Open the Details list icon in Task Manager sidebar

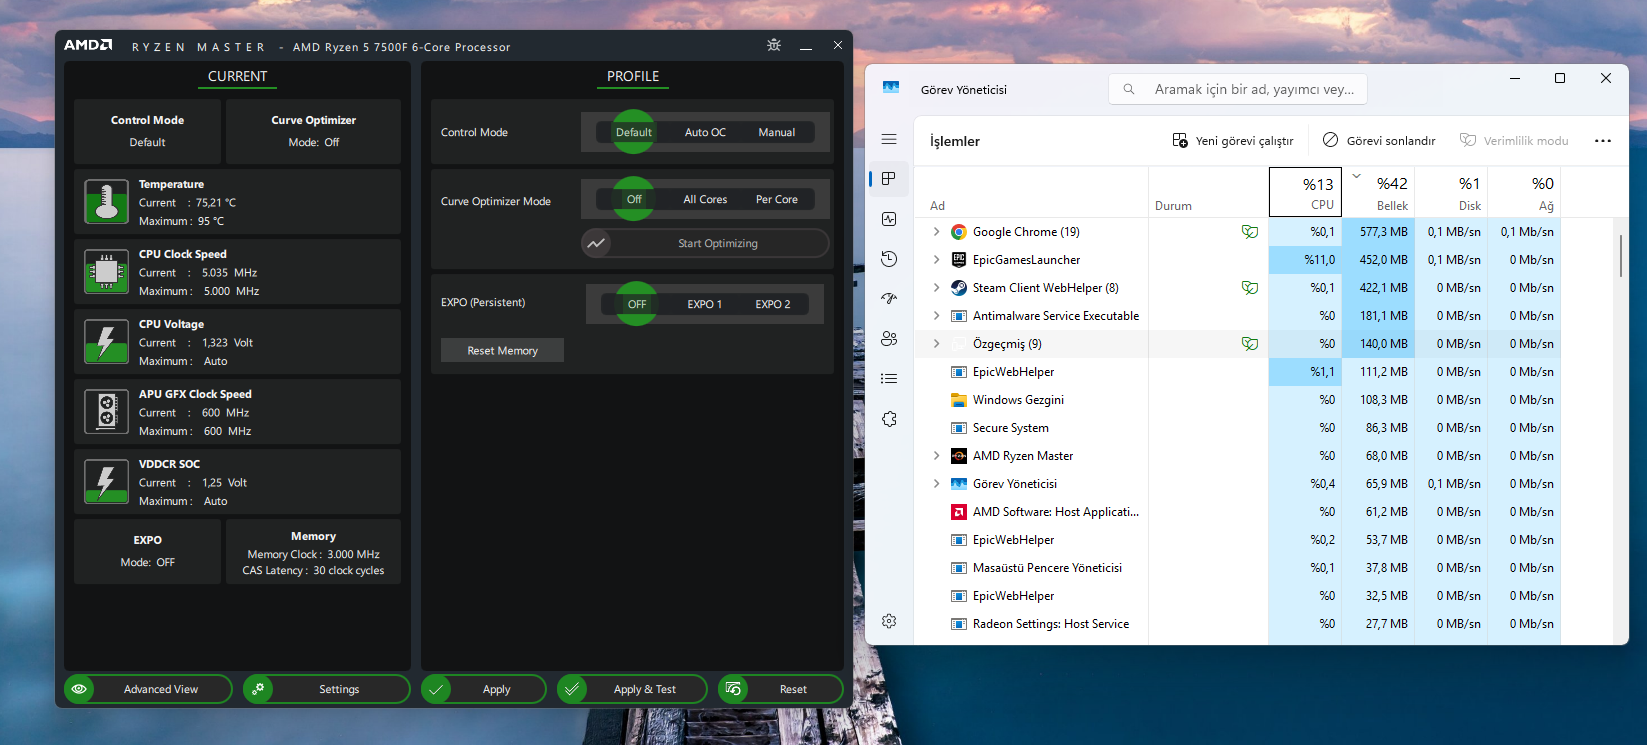889,379
